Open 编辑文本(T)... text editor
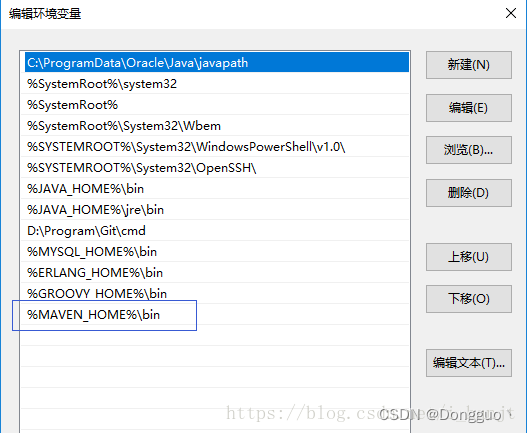The height and width of the screenshot is (433, 527). [469, 363]
